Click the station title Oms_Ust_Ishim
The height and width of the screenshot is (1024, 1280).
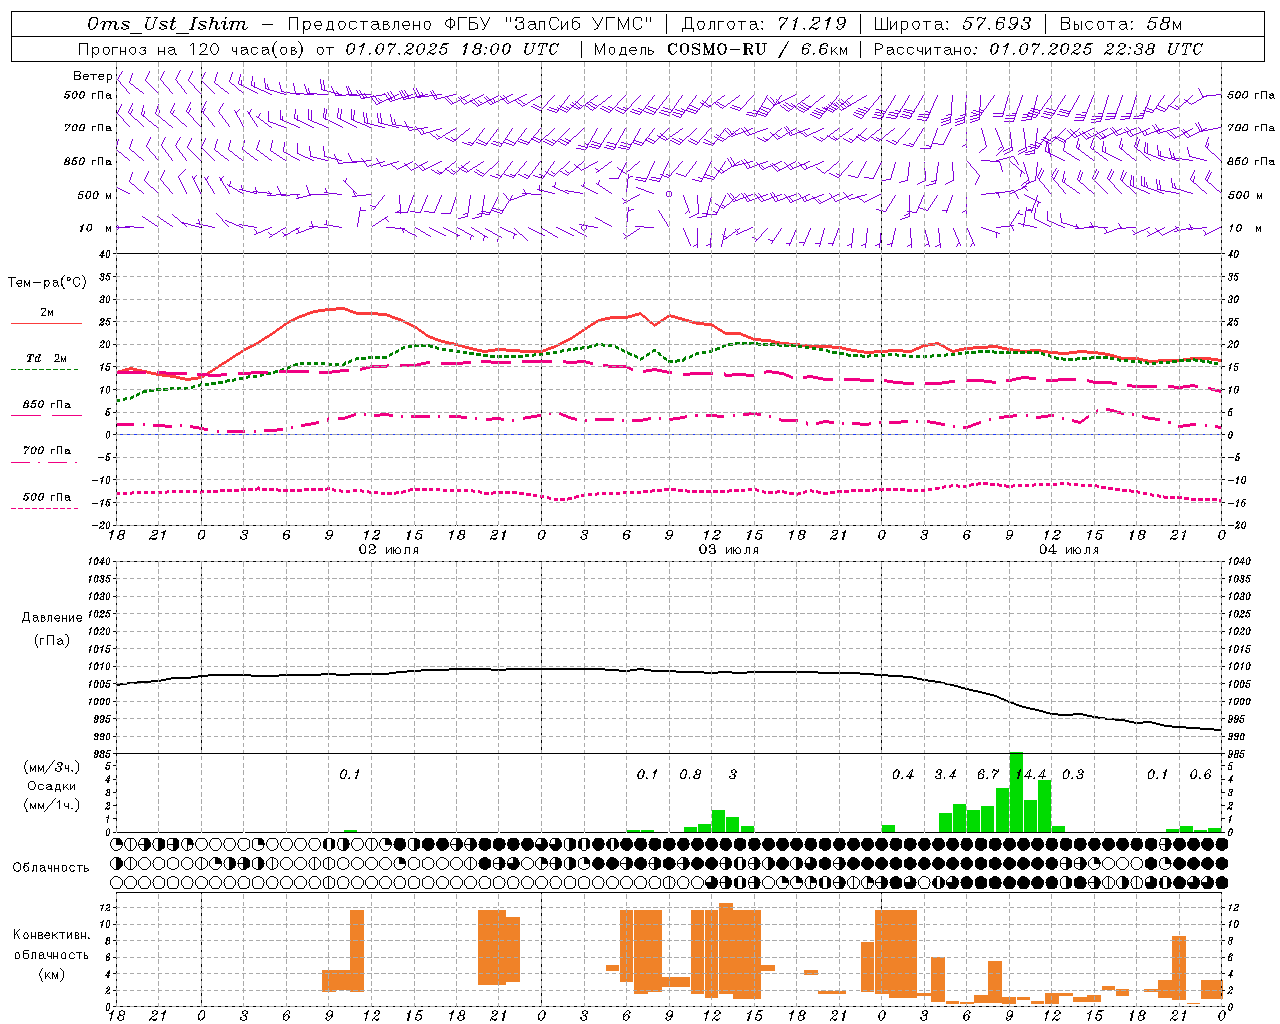167,24
